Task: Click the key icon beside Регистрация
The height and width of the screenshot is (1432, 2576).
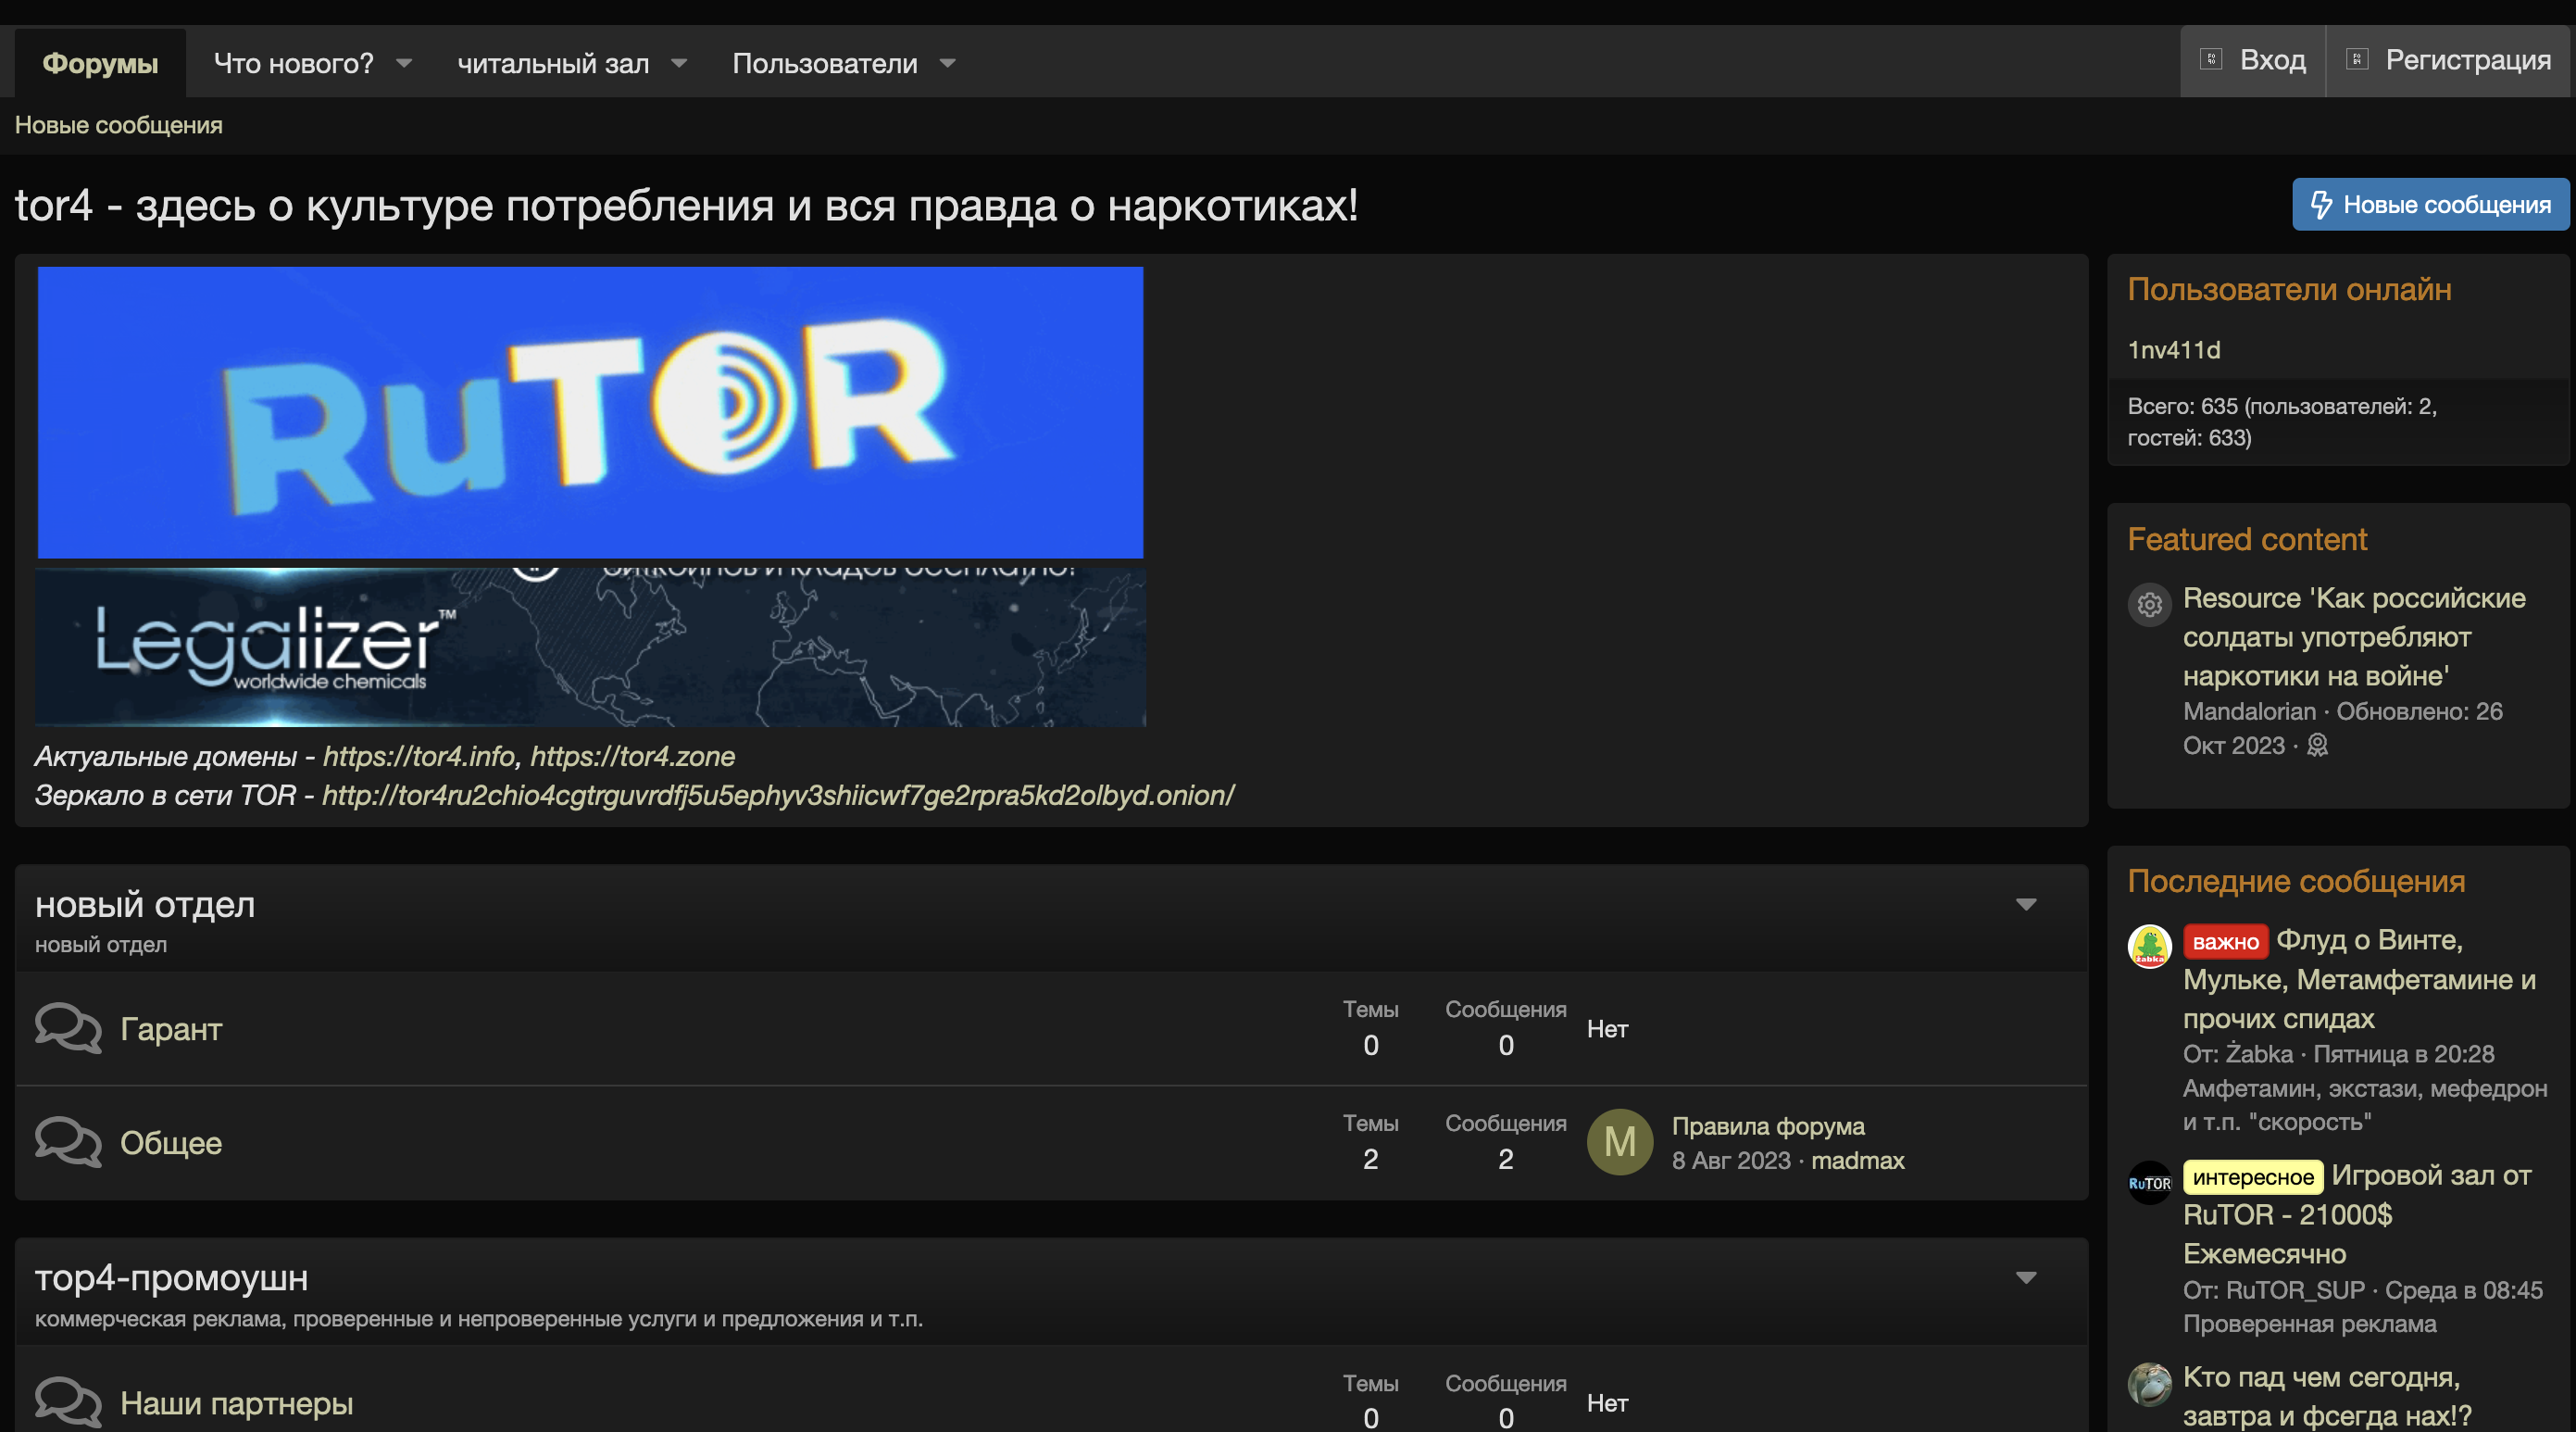Action: (x=2358, y=60)
